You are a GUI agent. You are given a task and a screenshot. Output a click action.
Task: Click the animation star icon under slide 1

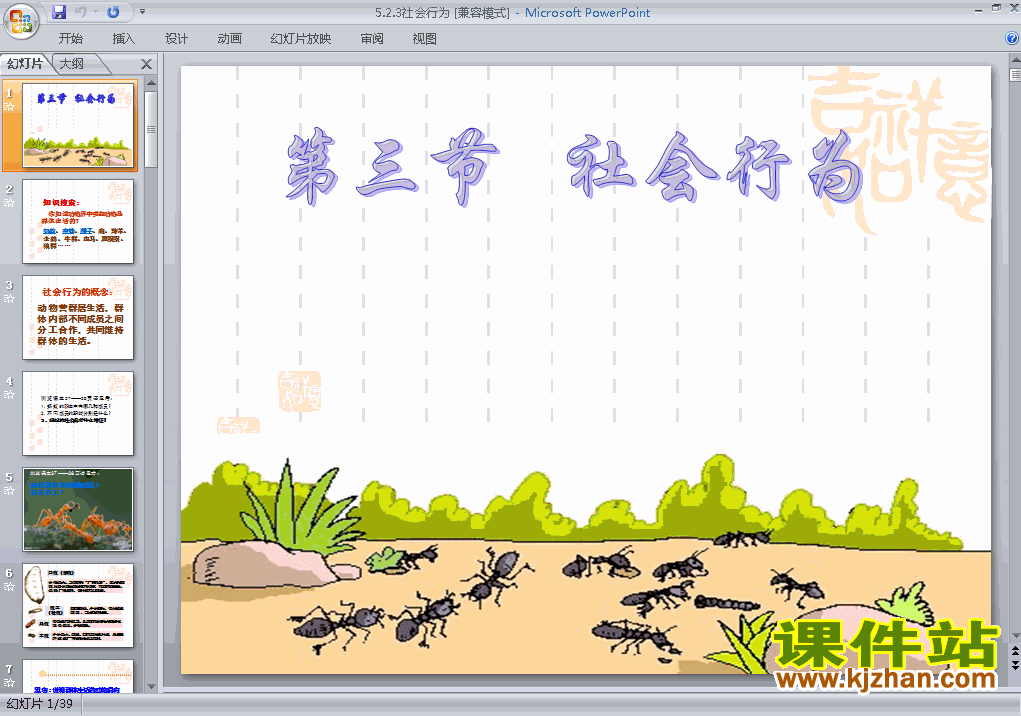[9, 106]
